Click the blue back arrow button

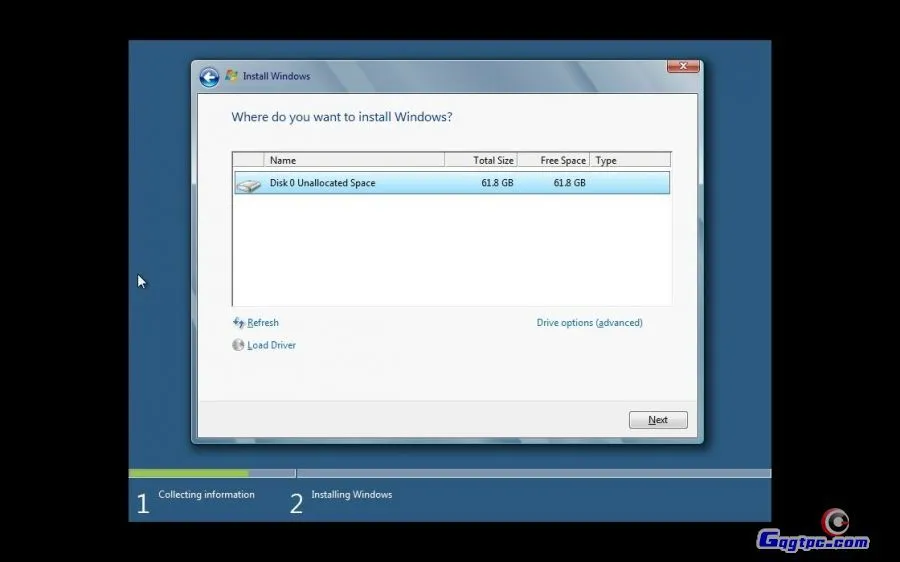(x=209, y=77)
